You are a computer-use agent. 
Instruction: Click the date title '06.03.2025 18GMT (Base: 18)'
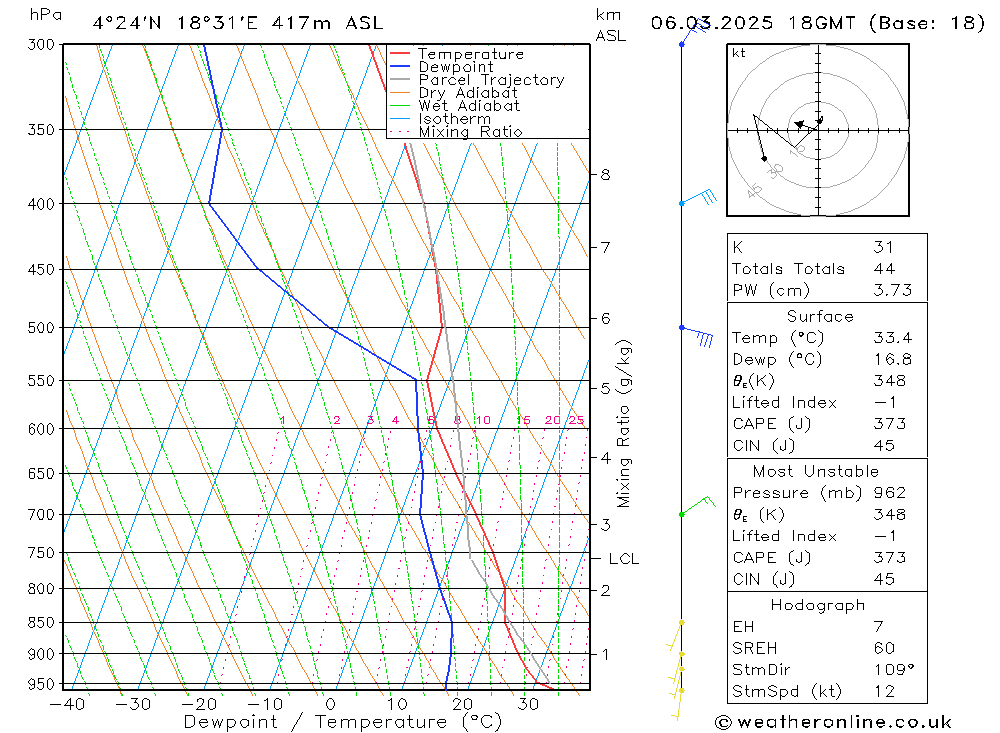click(818, 23)
